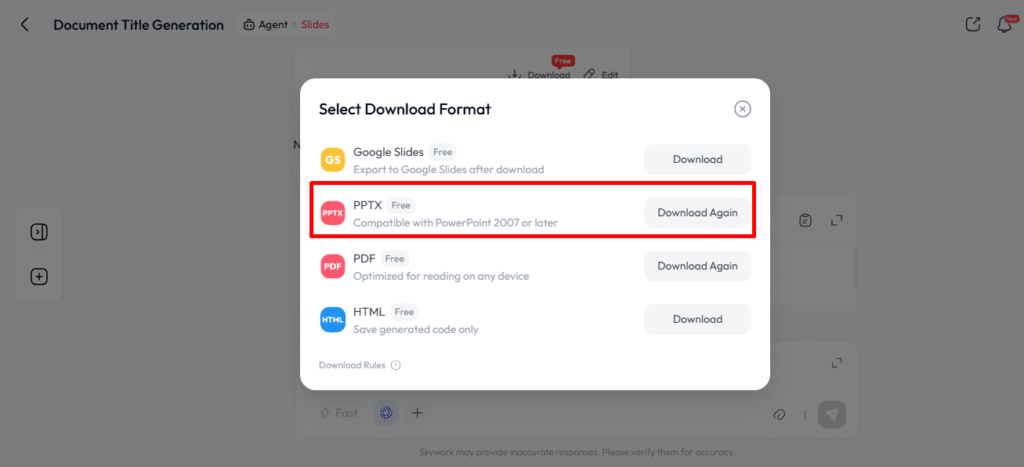Click the back arrow icon
Viewport: 1024px width, 467px height.
(25, 25)
